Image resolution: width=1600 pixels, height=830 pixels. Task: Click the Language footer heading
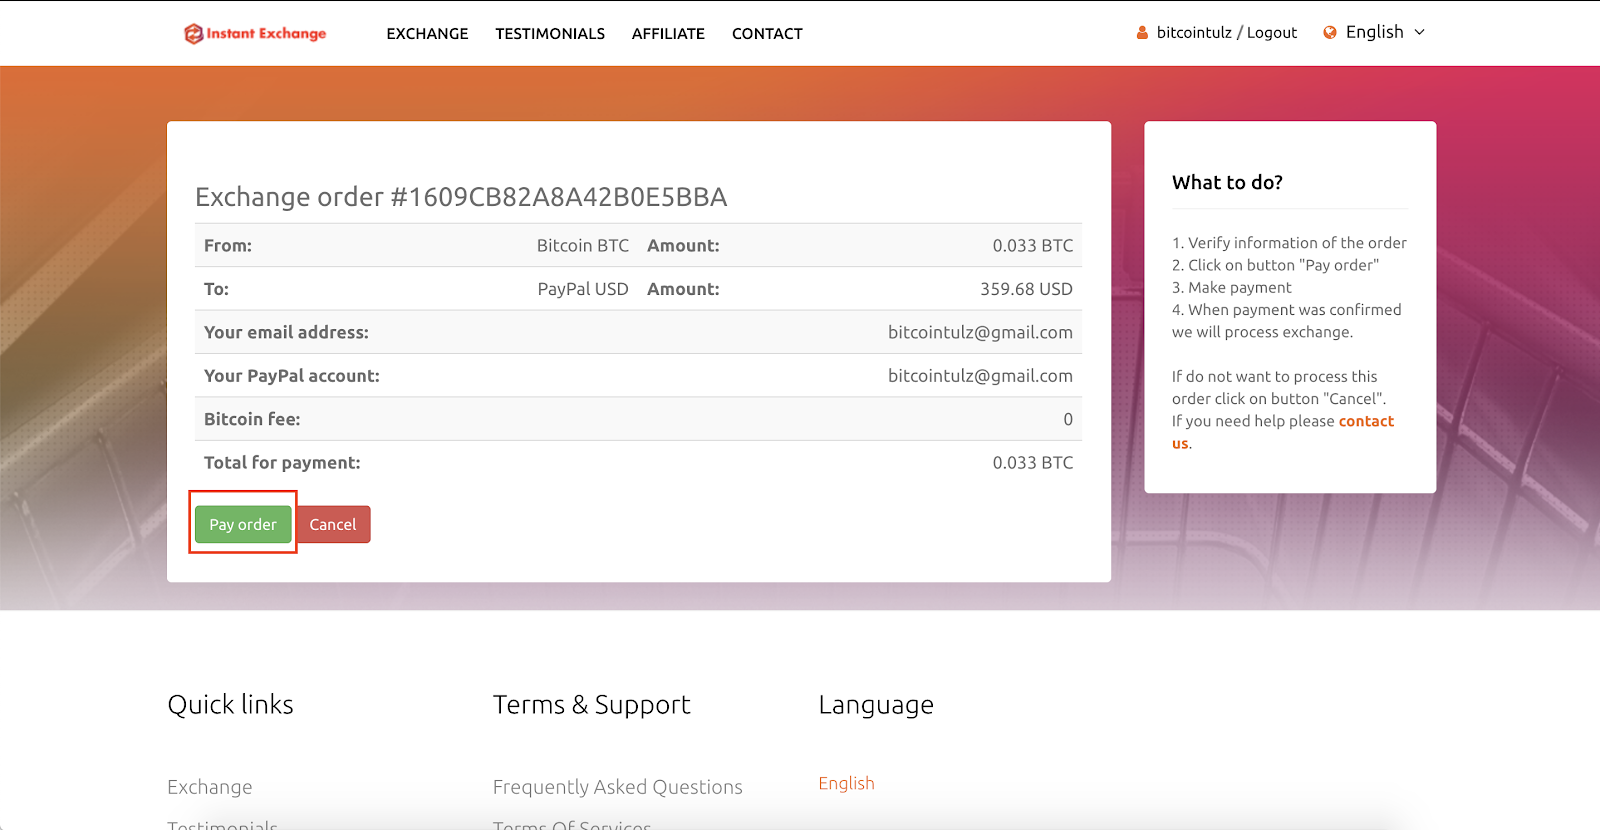coord(876,704)
